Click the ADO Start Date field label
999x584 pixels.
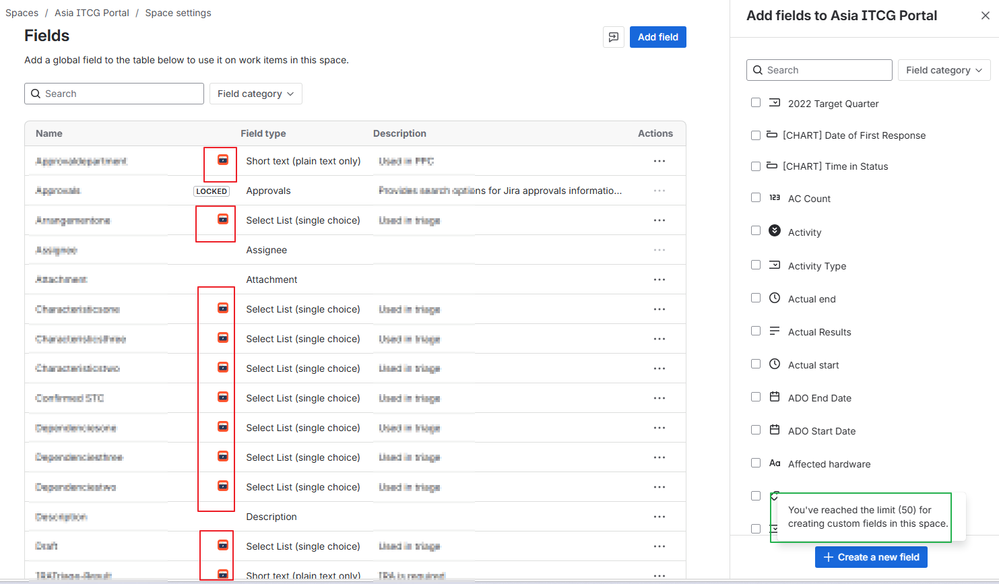822,431
